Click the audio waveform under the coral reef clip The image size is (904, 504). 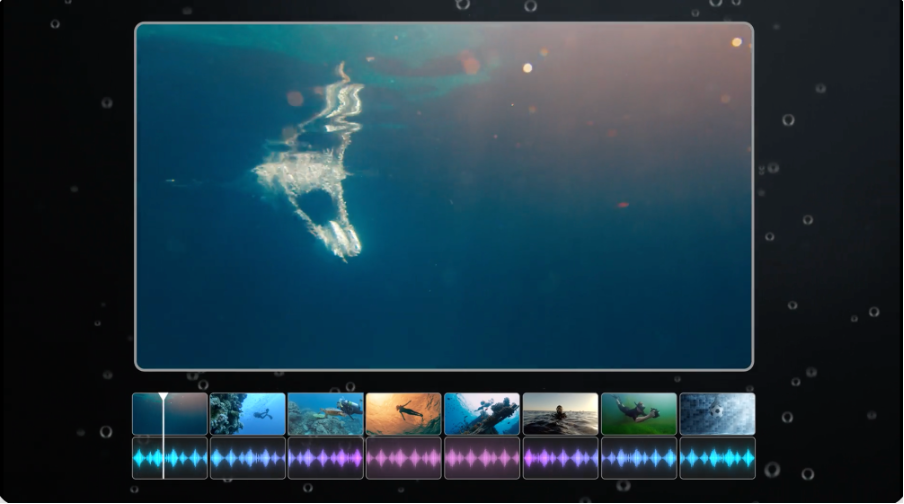point(248,458)
